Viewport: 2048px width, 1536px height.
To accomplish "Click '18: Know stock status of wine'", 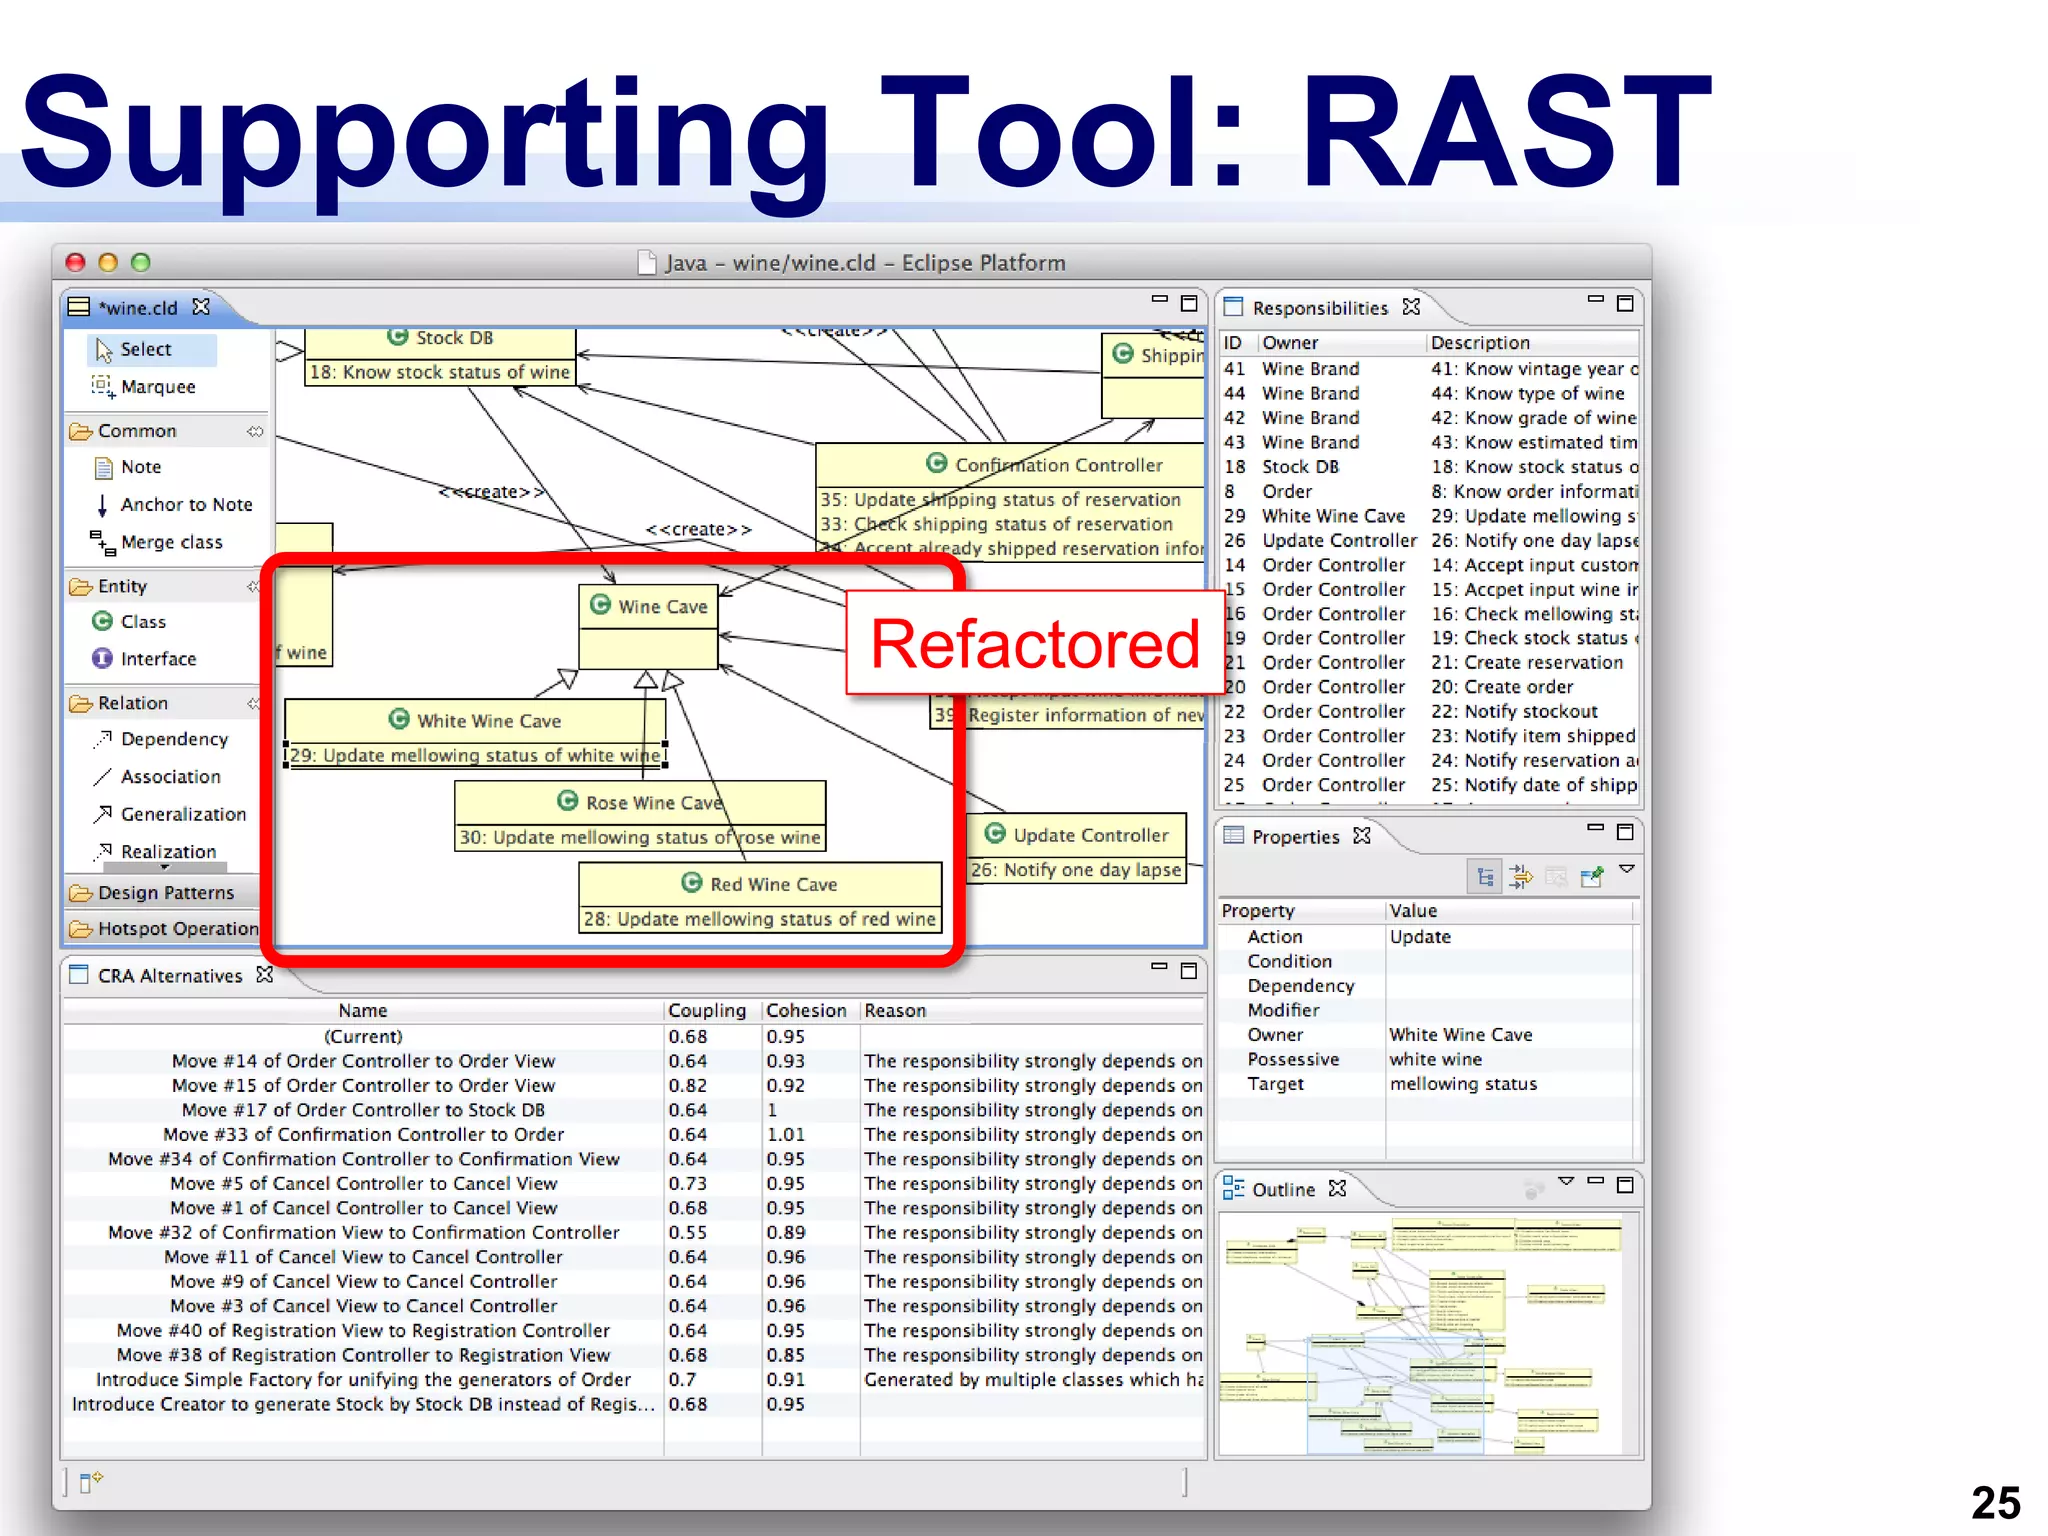I will coord(440,372).
